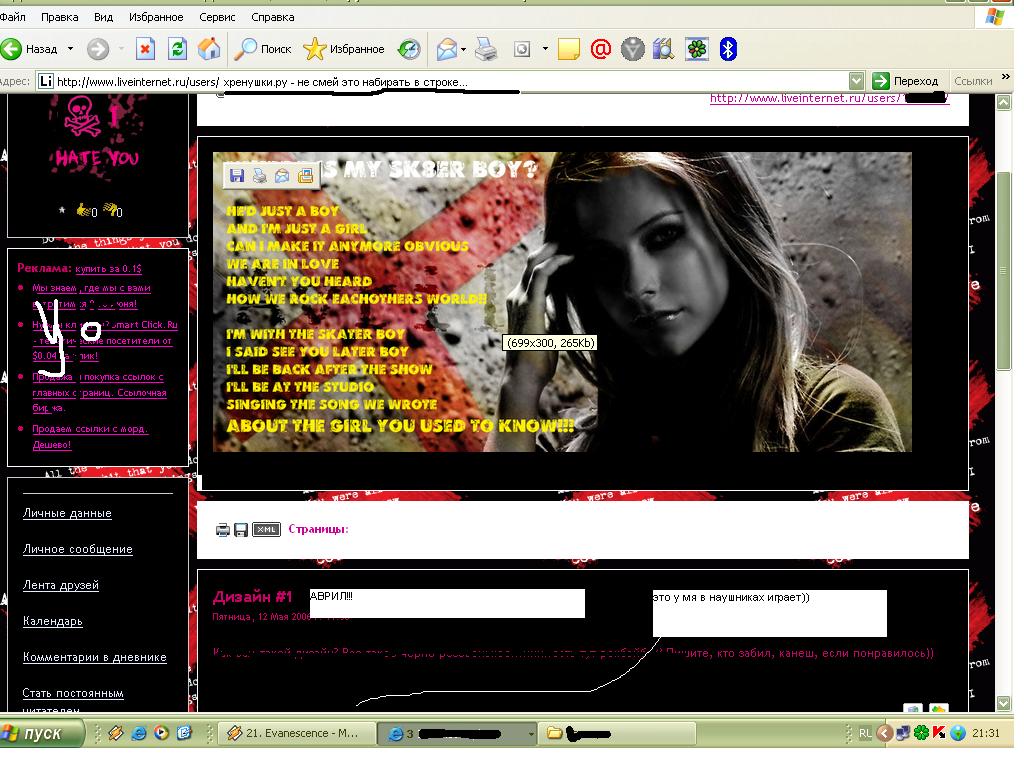
Task: Click the Mail envelope toolbar icon
Action: 447,49
